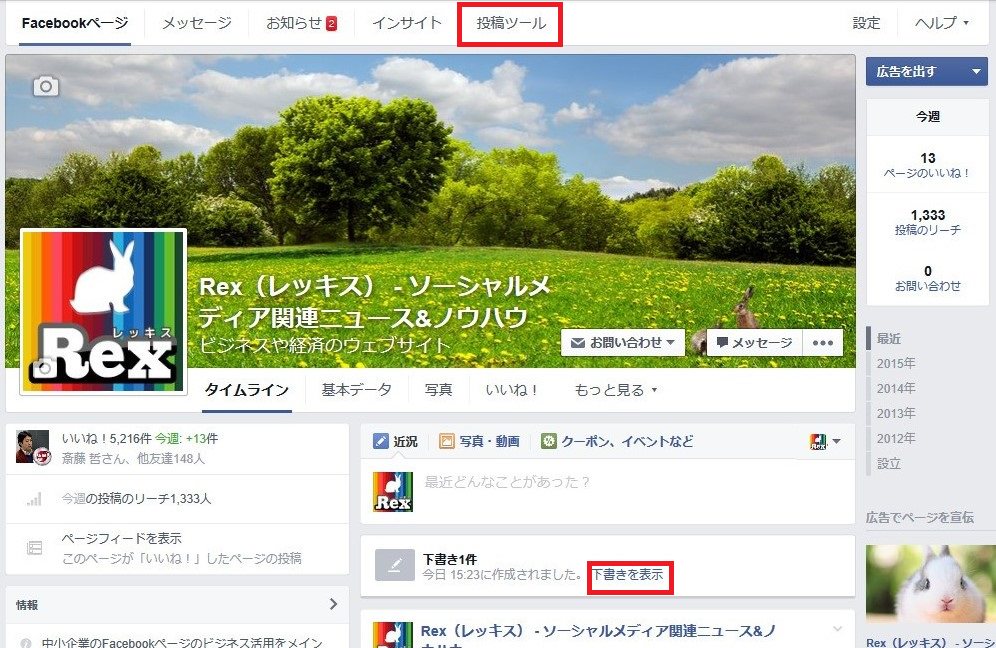Screen dimensions: 996x648
Task: Select 写真・動画 composer option
Action: pos(480,441)
